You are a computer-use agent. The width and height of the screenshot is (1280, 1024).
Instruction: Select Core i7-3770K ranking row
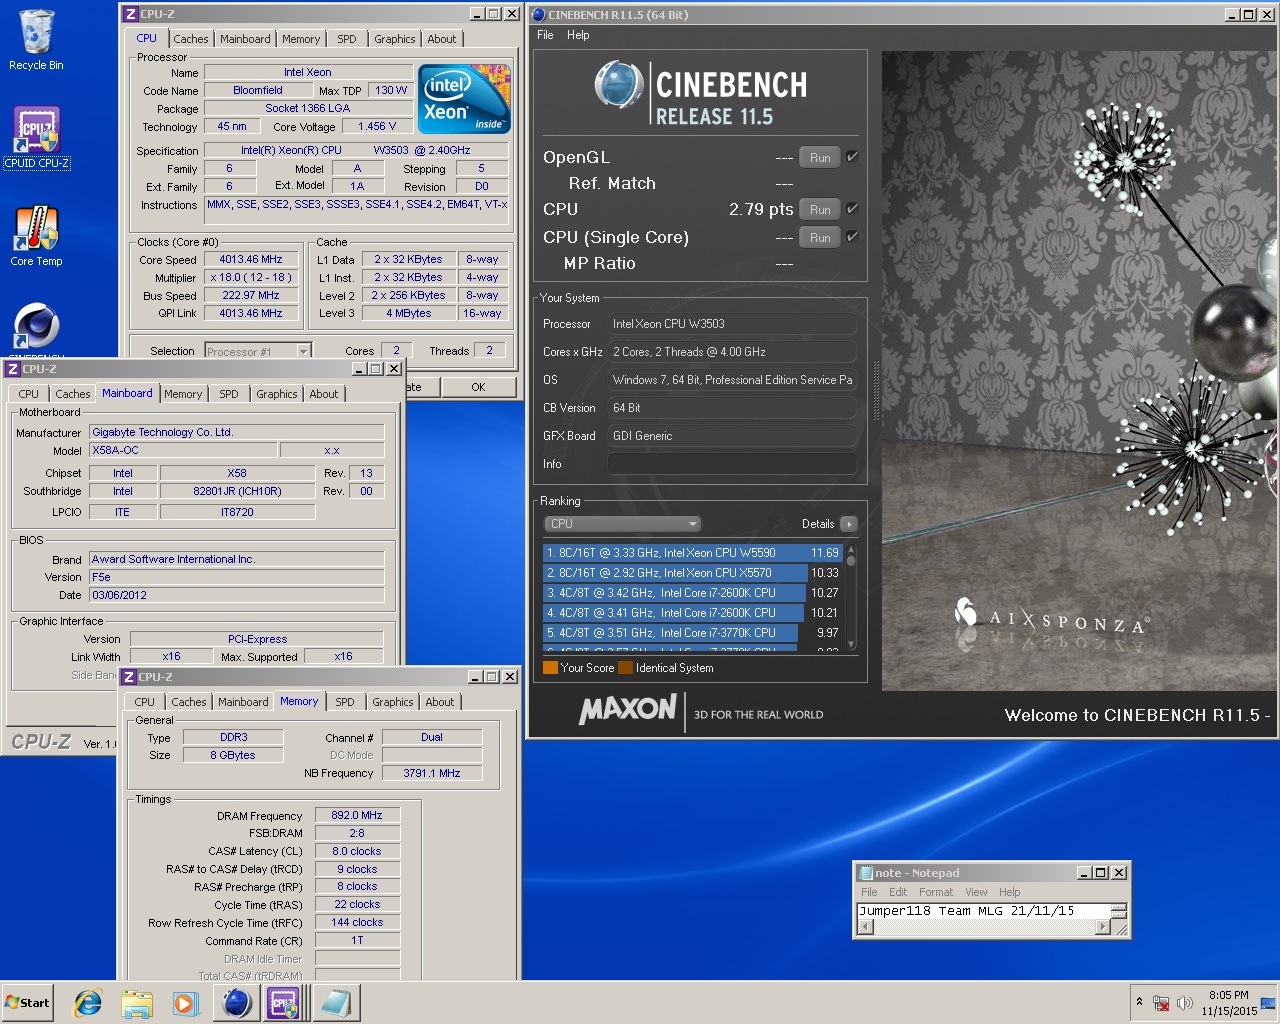click(693, 633)
